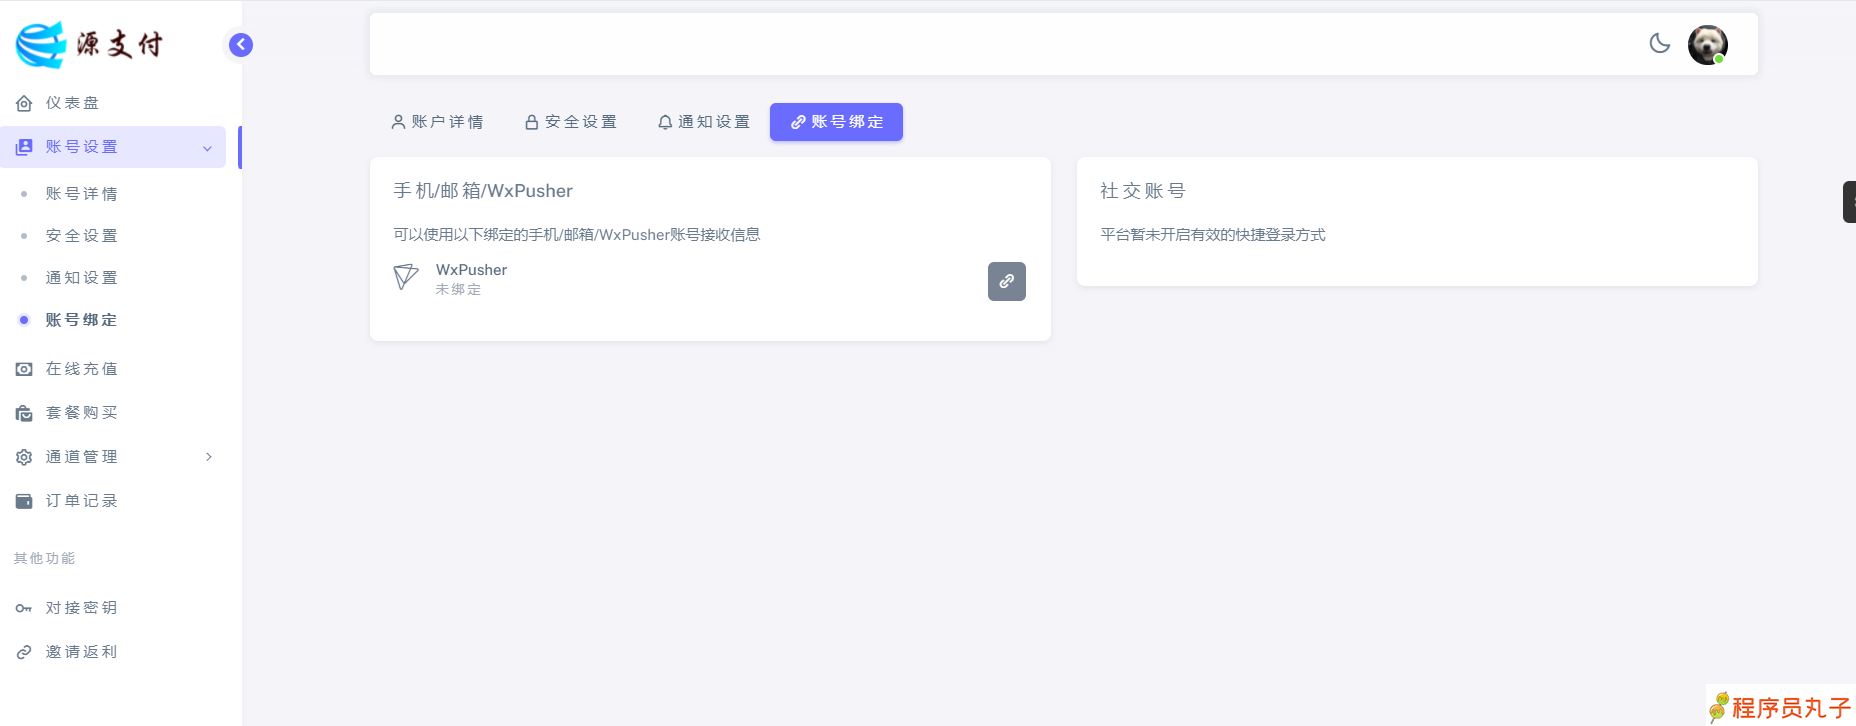
Task: Click the lock icon on 安全设置 tab
Action: tap(532, 122)
